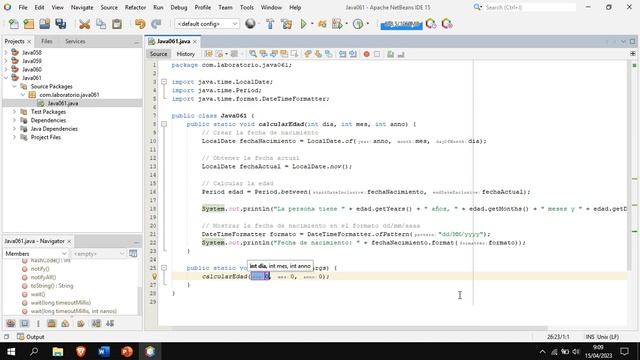This screenshot has height=360, width=640.
Task: Click the Source editor view button
Action: pyautogui.click(x=158, y=54)
